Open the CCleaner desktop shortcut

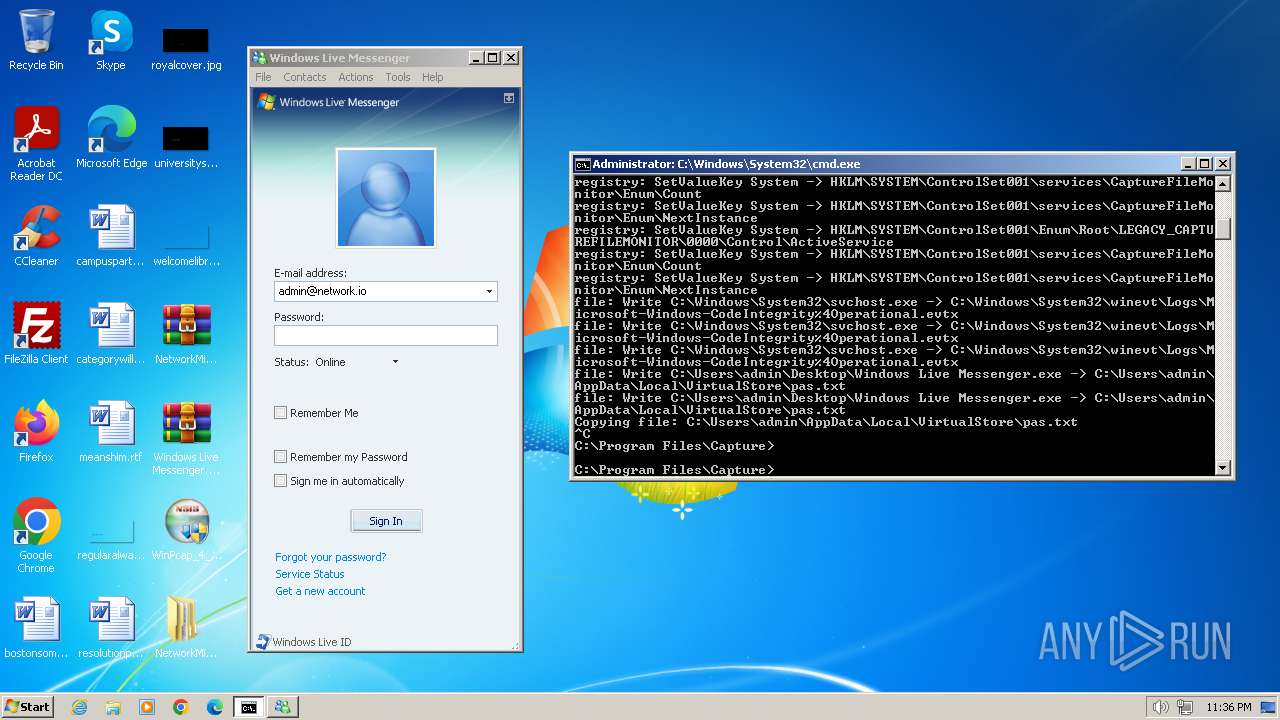click(36, 236)
